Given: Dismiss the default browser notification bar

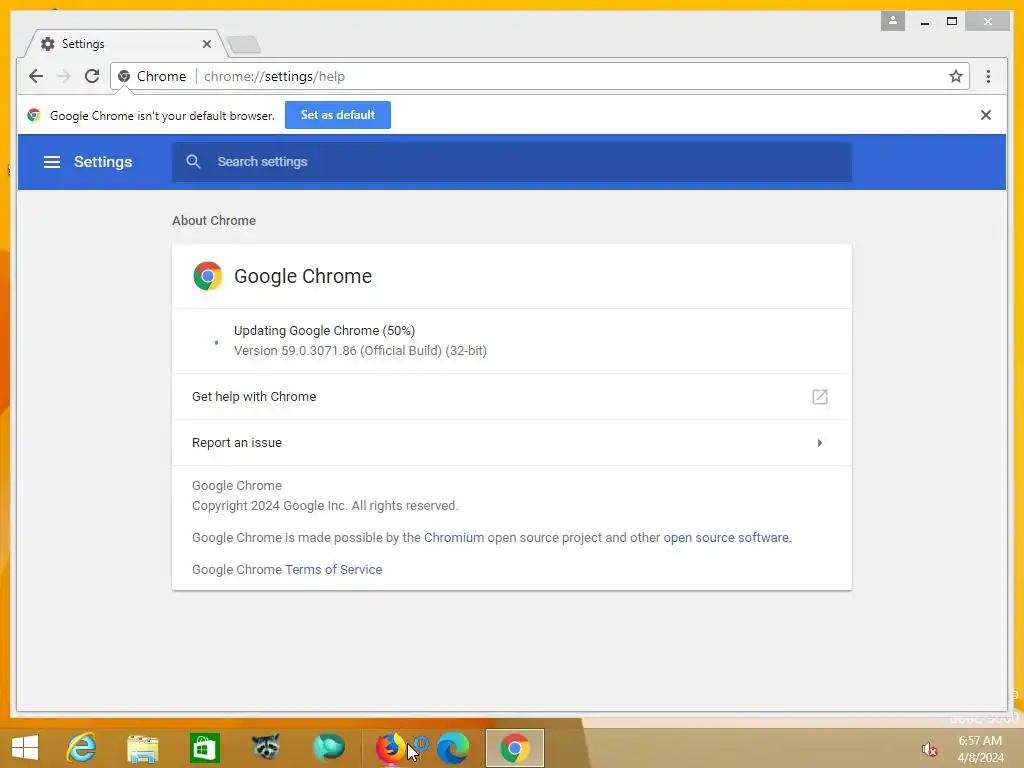Looking at the screenshot, I should [x=985, y=115].
